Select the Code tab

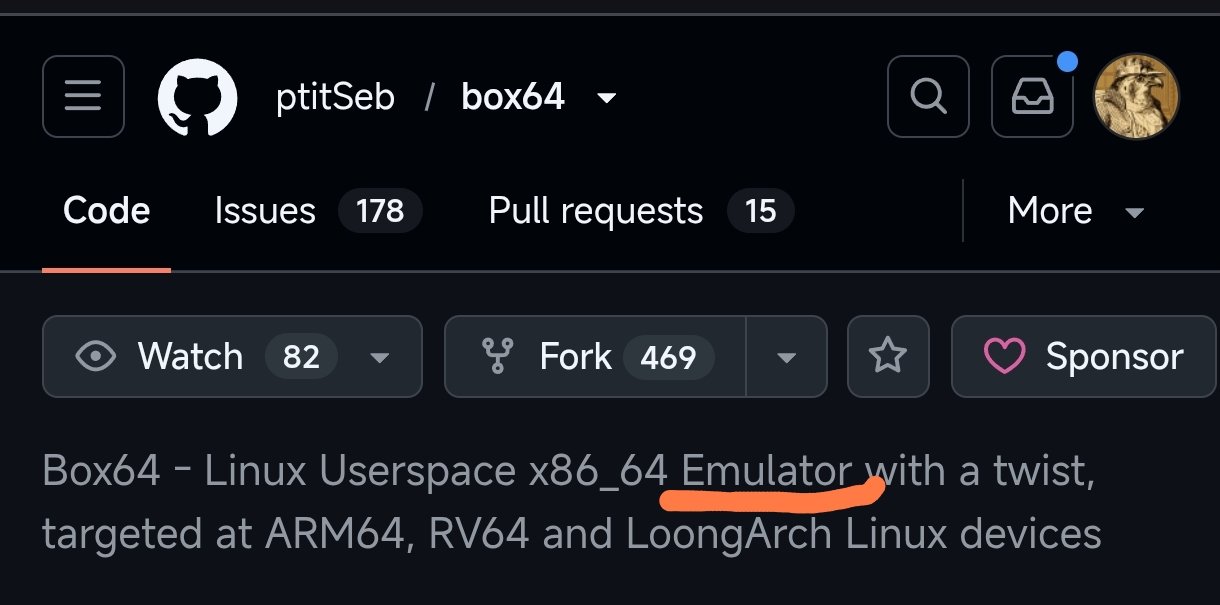tap(106, 211)
